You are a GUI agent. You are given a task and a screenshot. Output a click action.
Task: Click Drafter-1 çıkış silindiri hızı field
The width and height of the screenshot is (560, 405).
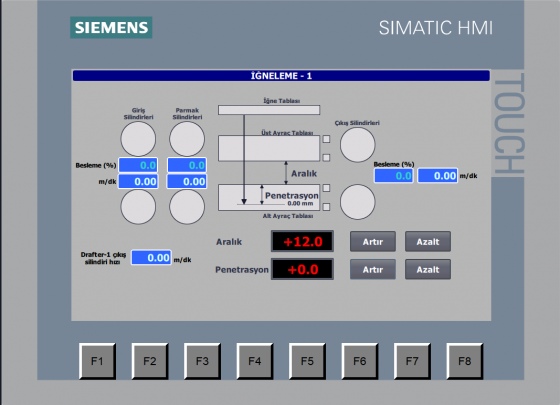pos(151,258)
